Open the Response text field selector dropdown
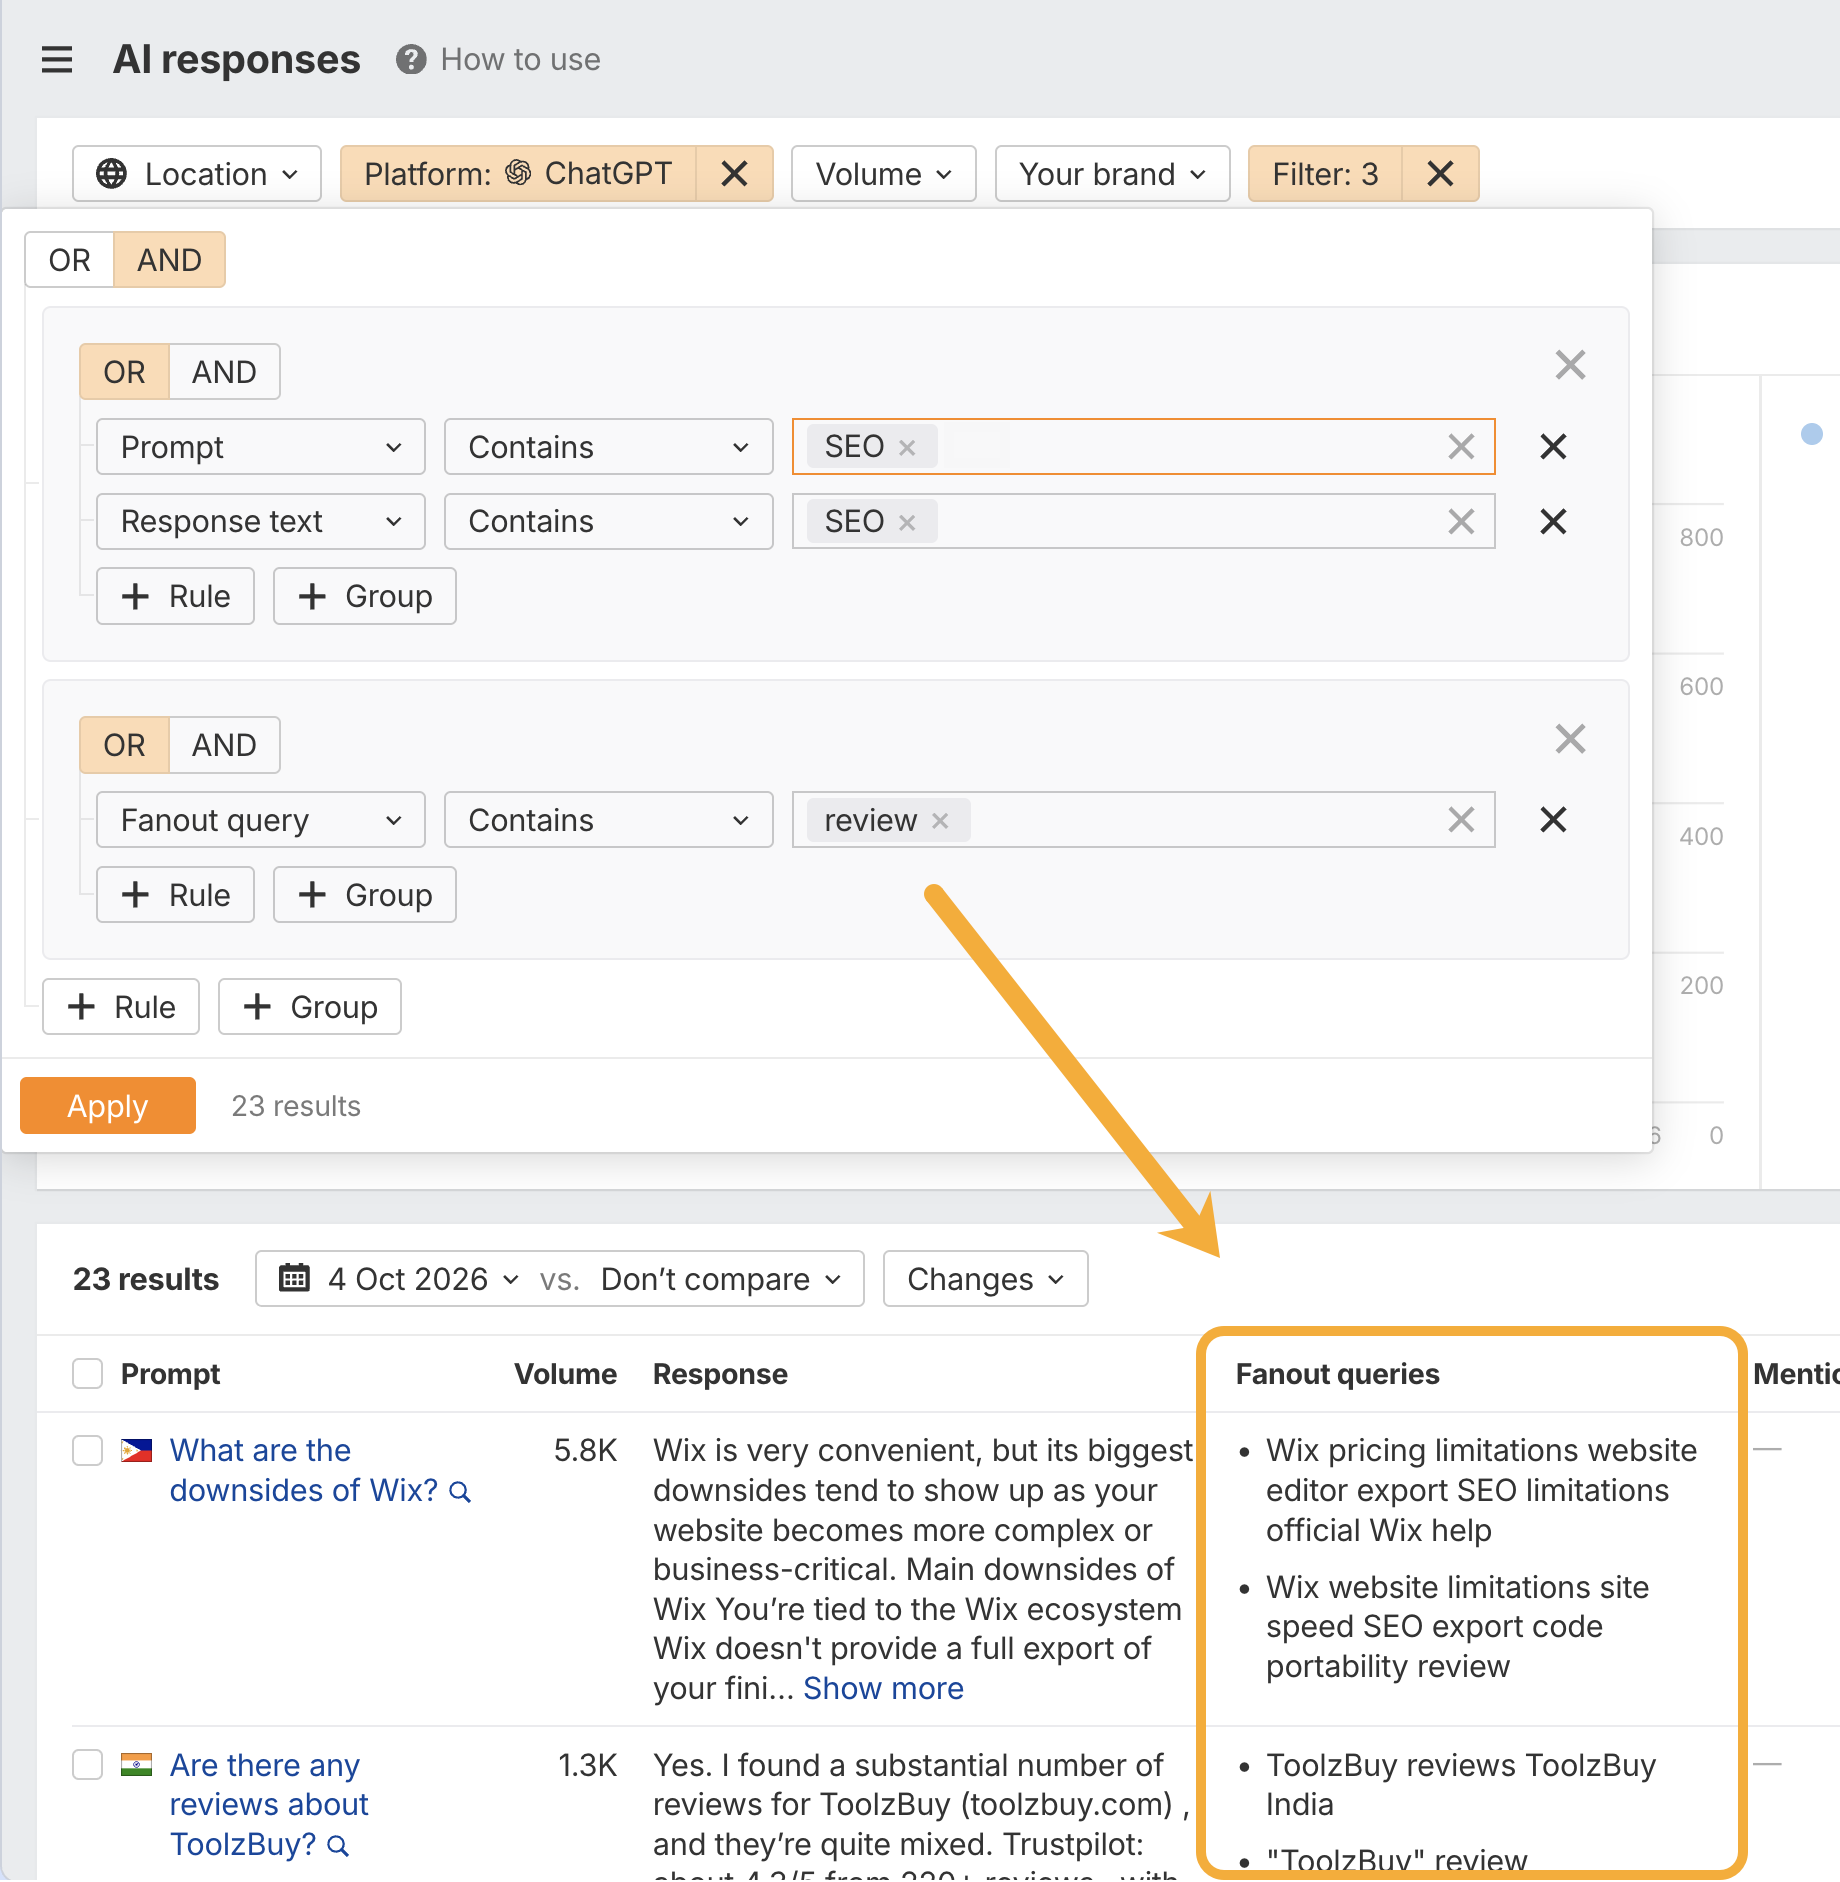 tap(261, 521)
